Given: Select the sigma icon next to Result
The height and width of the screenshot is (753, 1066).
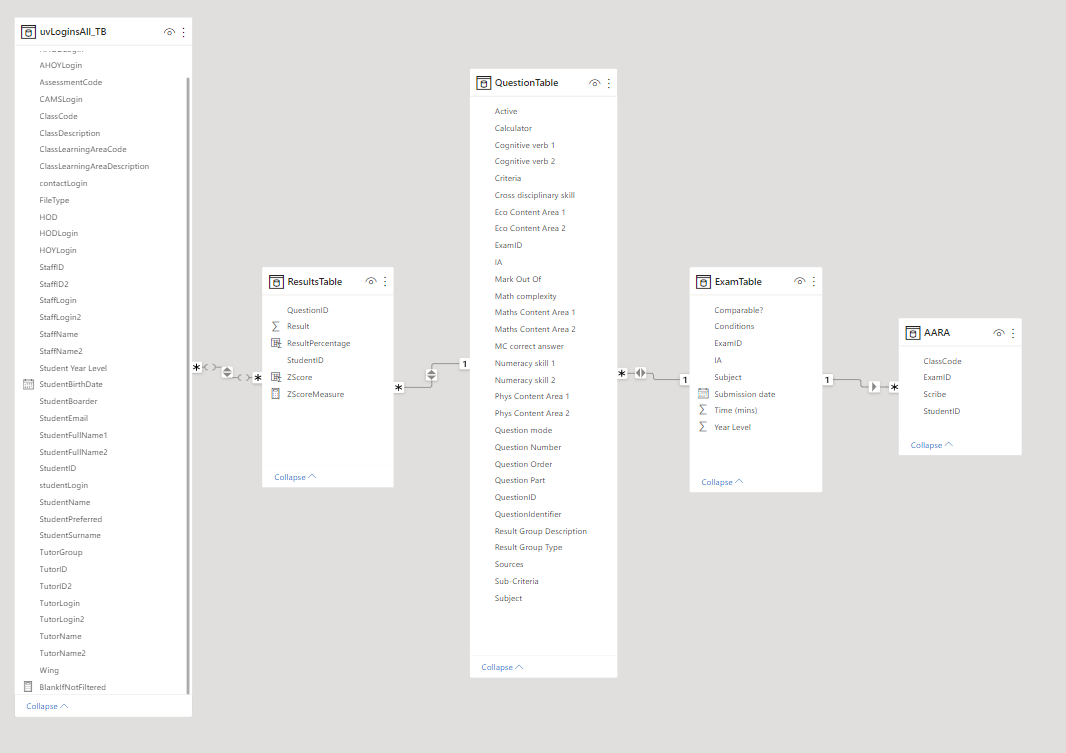Looking at the screenshot, I should click(275, 326).
